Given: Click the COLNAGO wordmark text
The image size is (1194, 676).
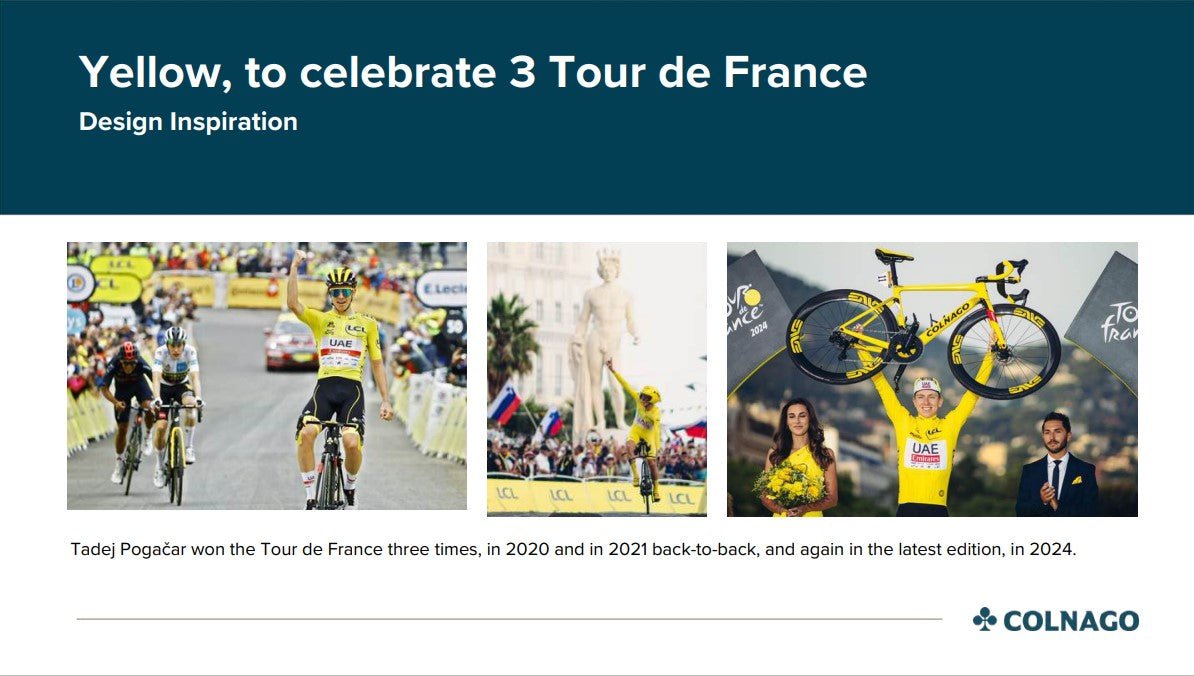Looking at the screenshot, I should pos(1070,621).
